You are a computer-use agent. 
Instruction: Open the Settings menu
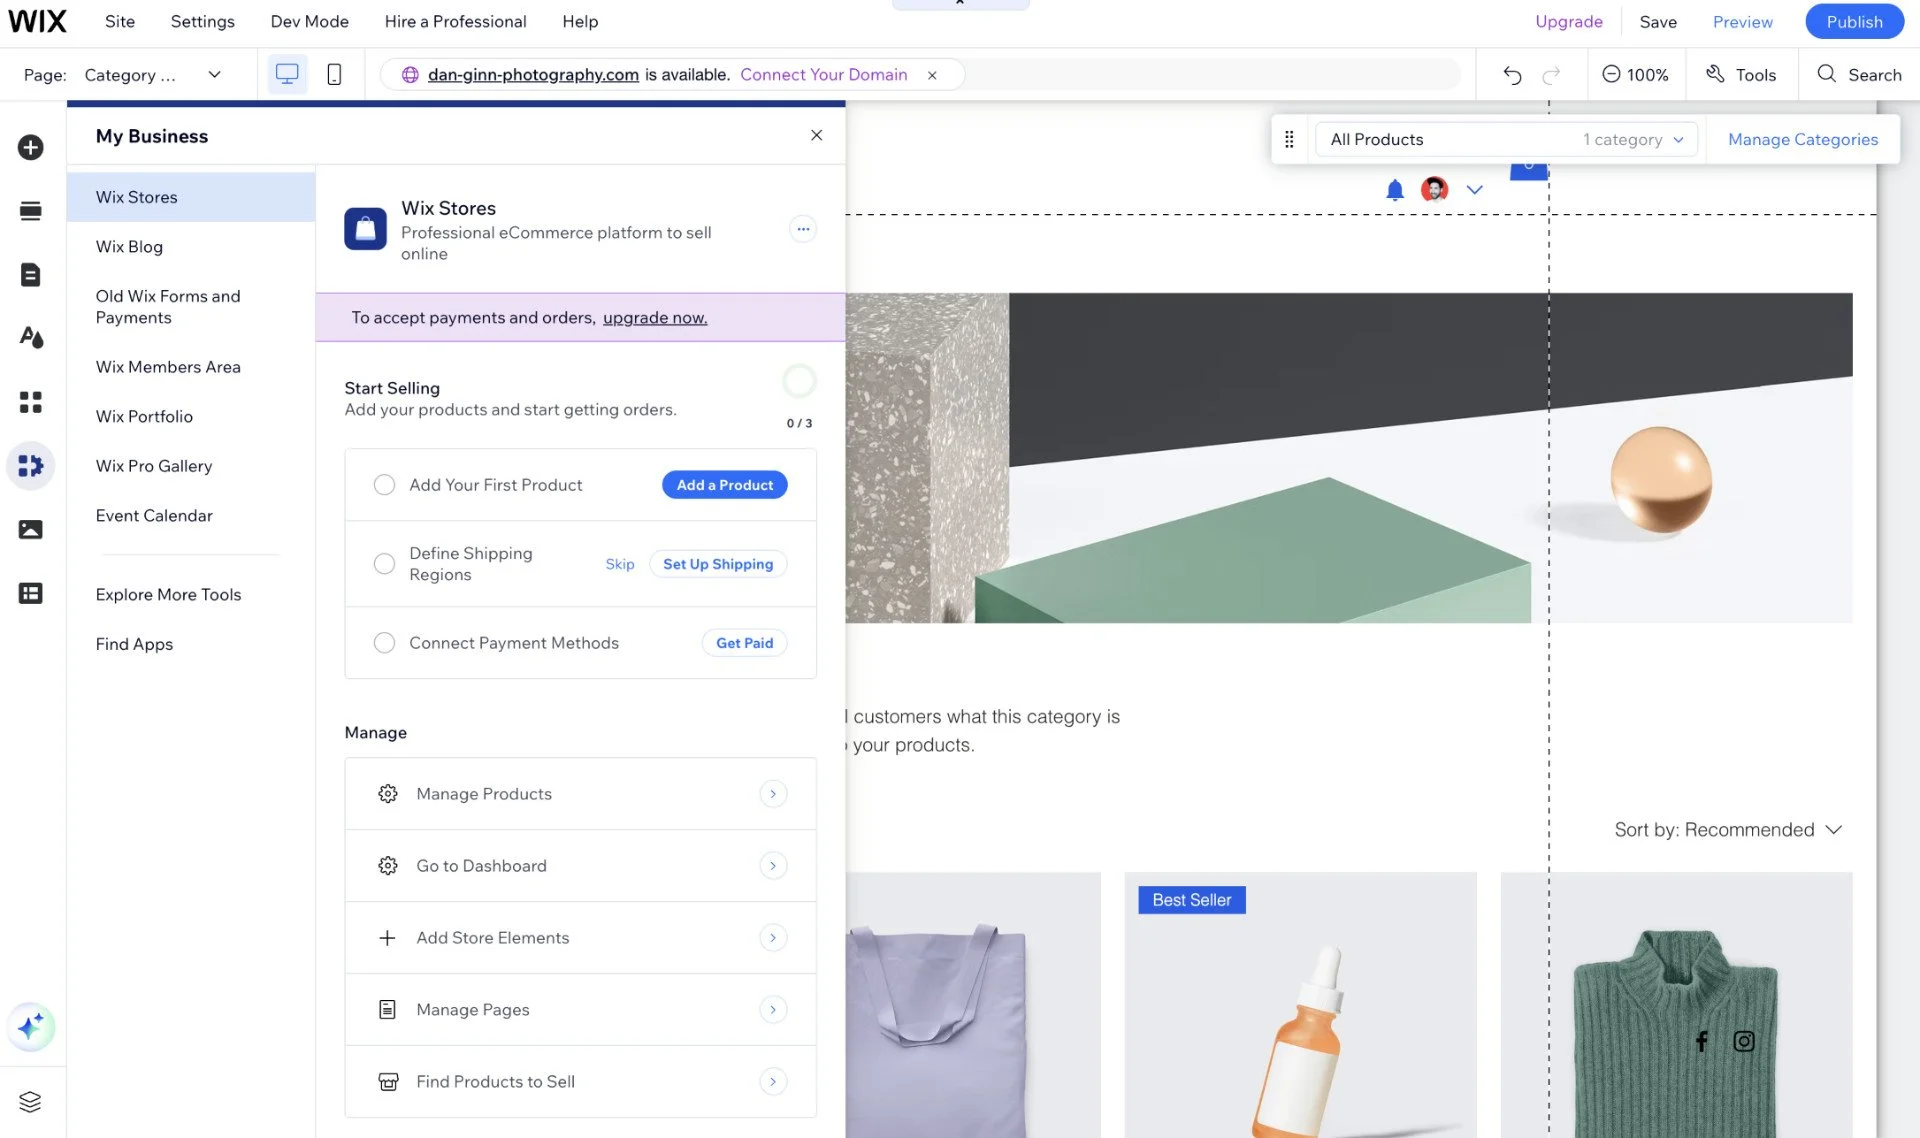pos(202,21)
